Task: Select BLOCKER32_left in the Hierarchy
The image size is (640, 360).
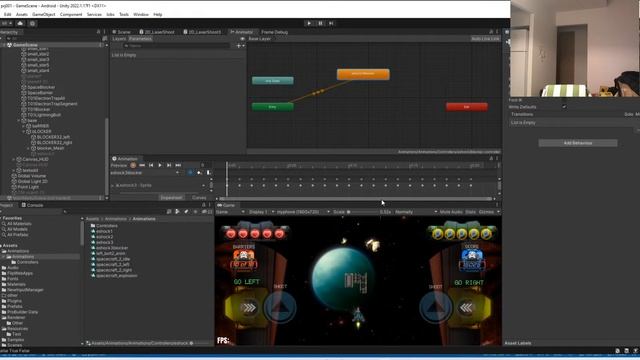Action: (53, 137)
